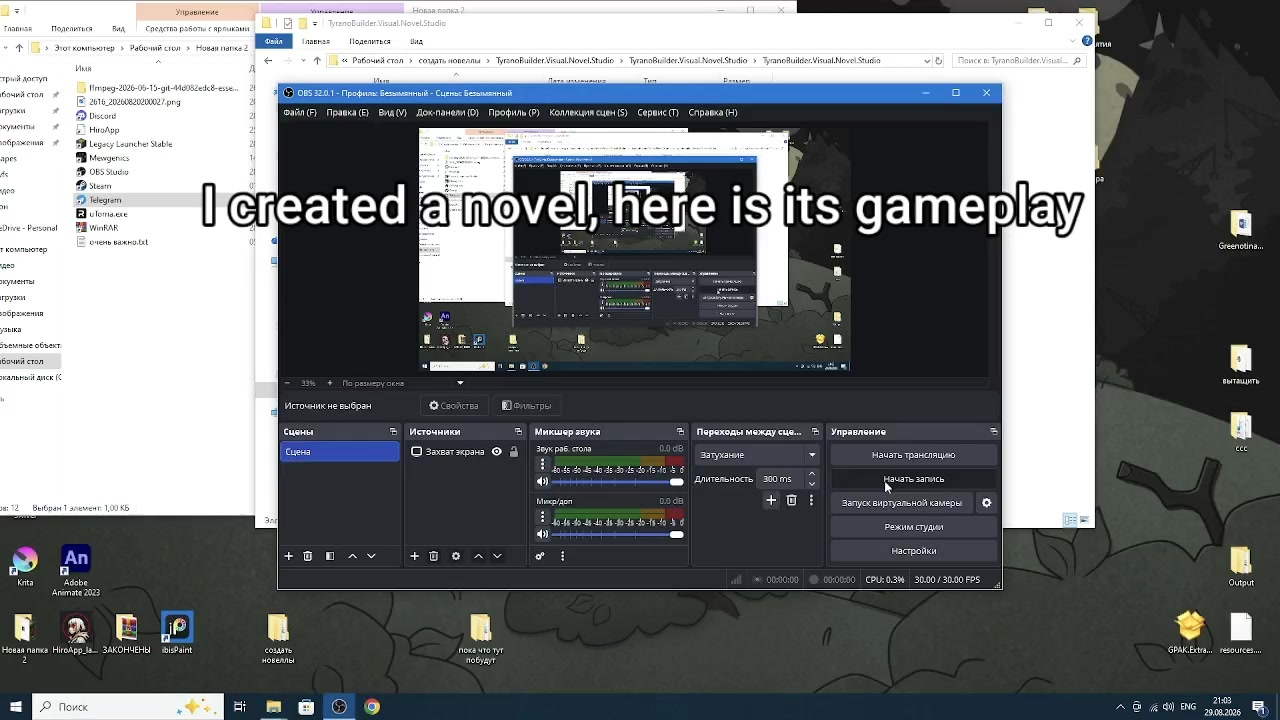Increase transition duration with stepper arrow

812,474
